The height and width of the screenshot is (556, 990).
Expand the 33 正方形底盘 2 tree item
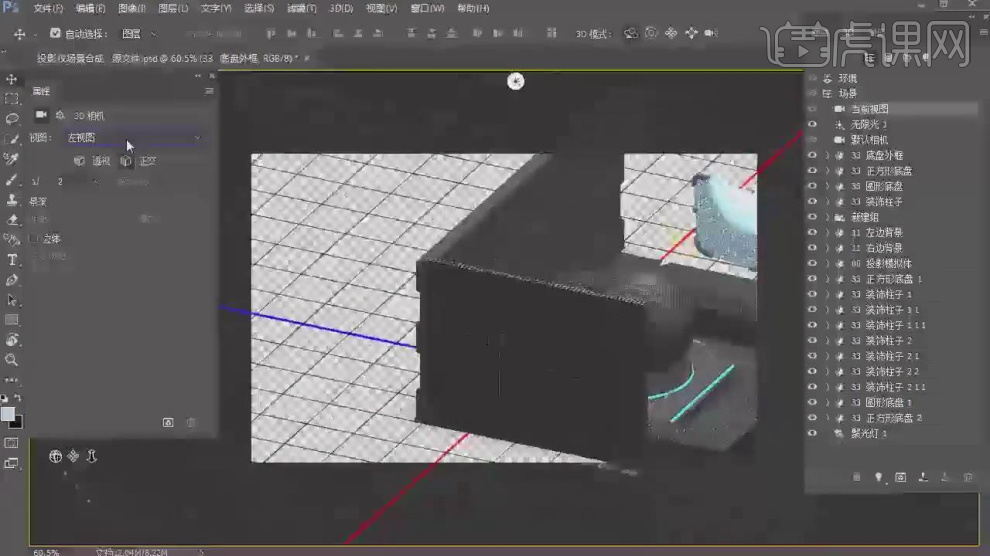tap(827, 418)
